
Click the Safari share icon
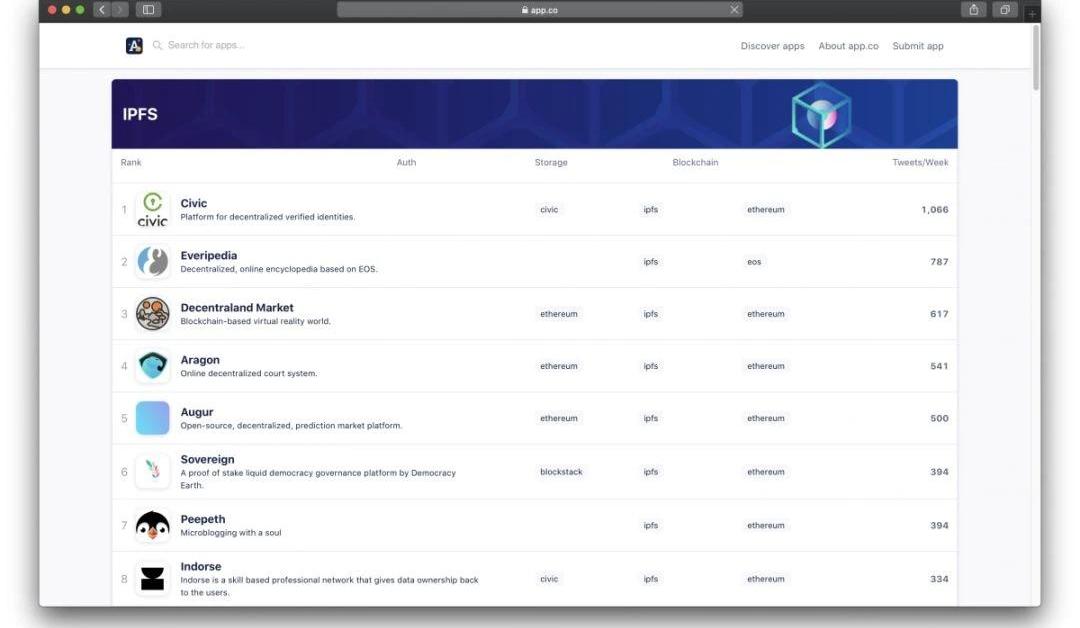972,10
